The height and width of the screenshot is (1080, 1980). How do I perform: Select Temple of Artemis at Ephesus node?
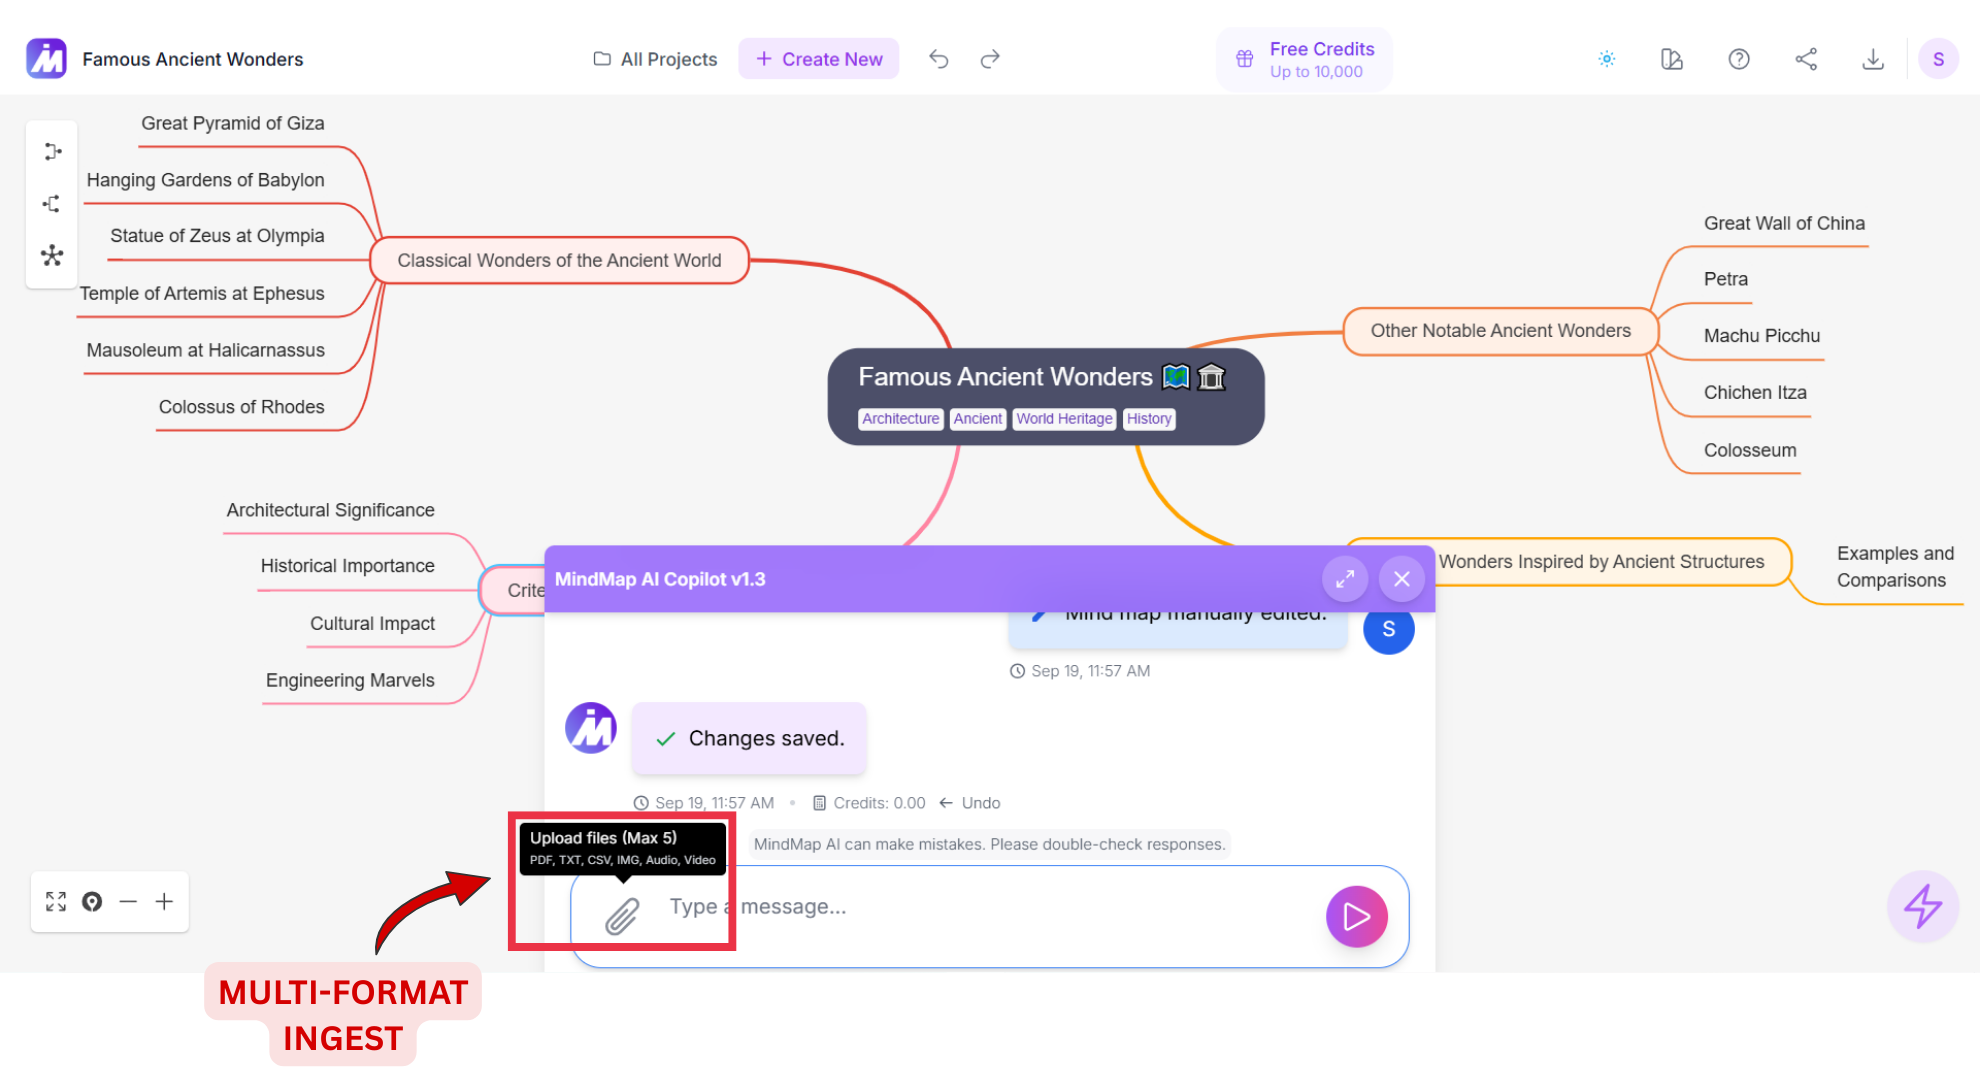tap(202, 293)
